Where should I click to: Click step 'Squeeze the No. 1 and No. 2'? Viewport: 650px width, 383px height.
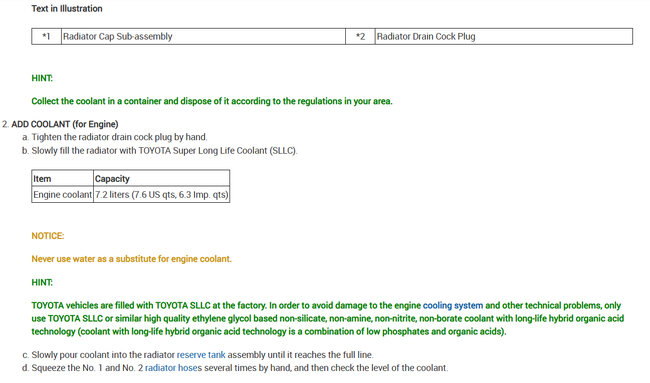pyautogui.click(x=240, y=368)
